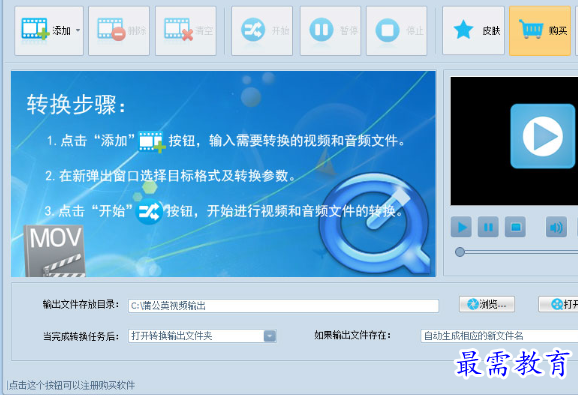Pause conversion with the 暂停 button
This screenshot has width=578, height=395.
click(x=330, y=31)
